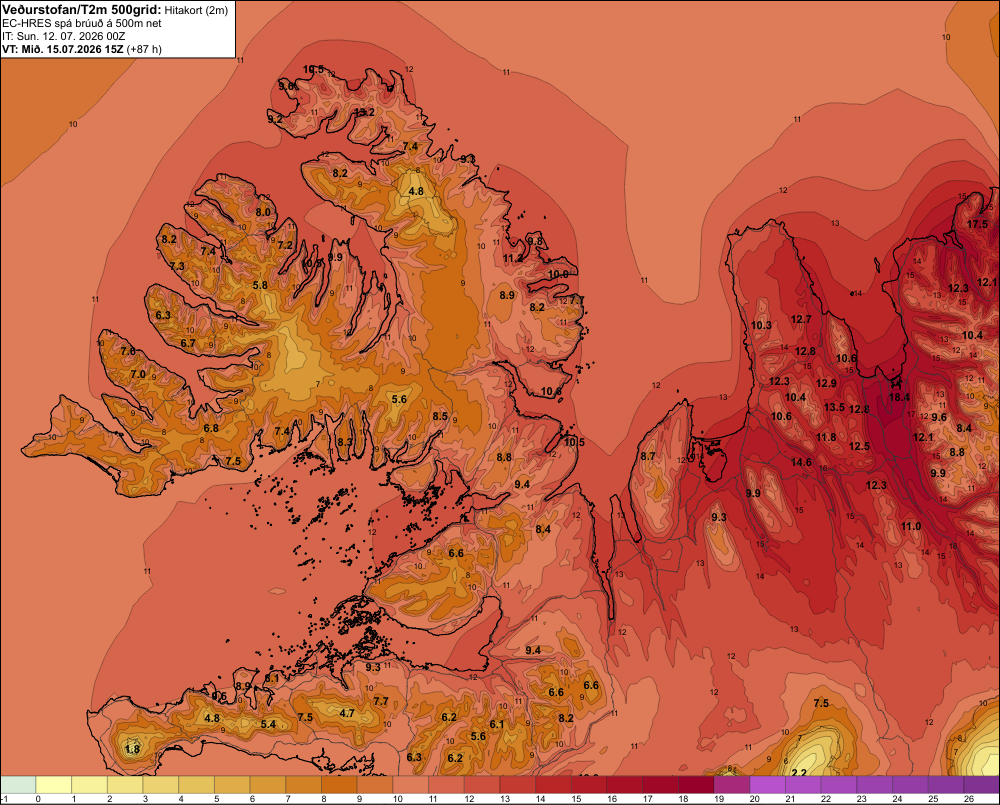The height and width of the screenshot is (805, 1000).
Task: Select the 8.3 temperature value
Action: point(345,441)
